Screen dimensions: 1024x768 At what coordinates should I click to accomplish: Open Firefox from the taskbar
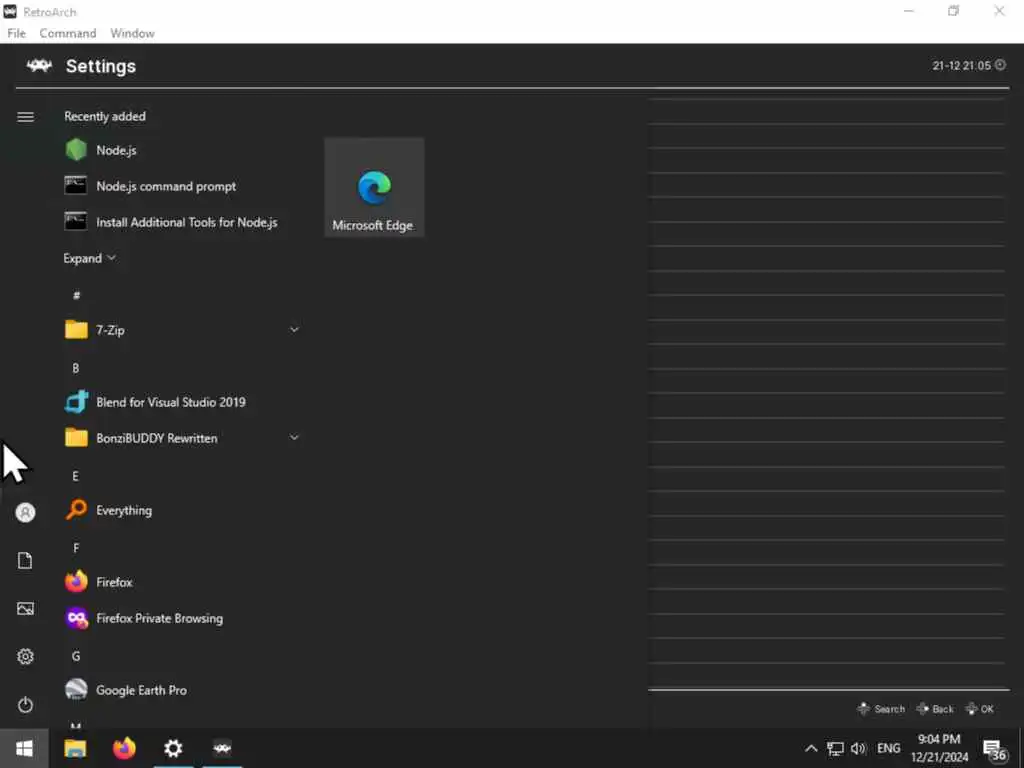point(124,748)
